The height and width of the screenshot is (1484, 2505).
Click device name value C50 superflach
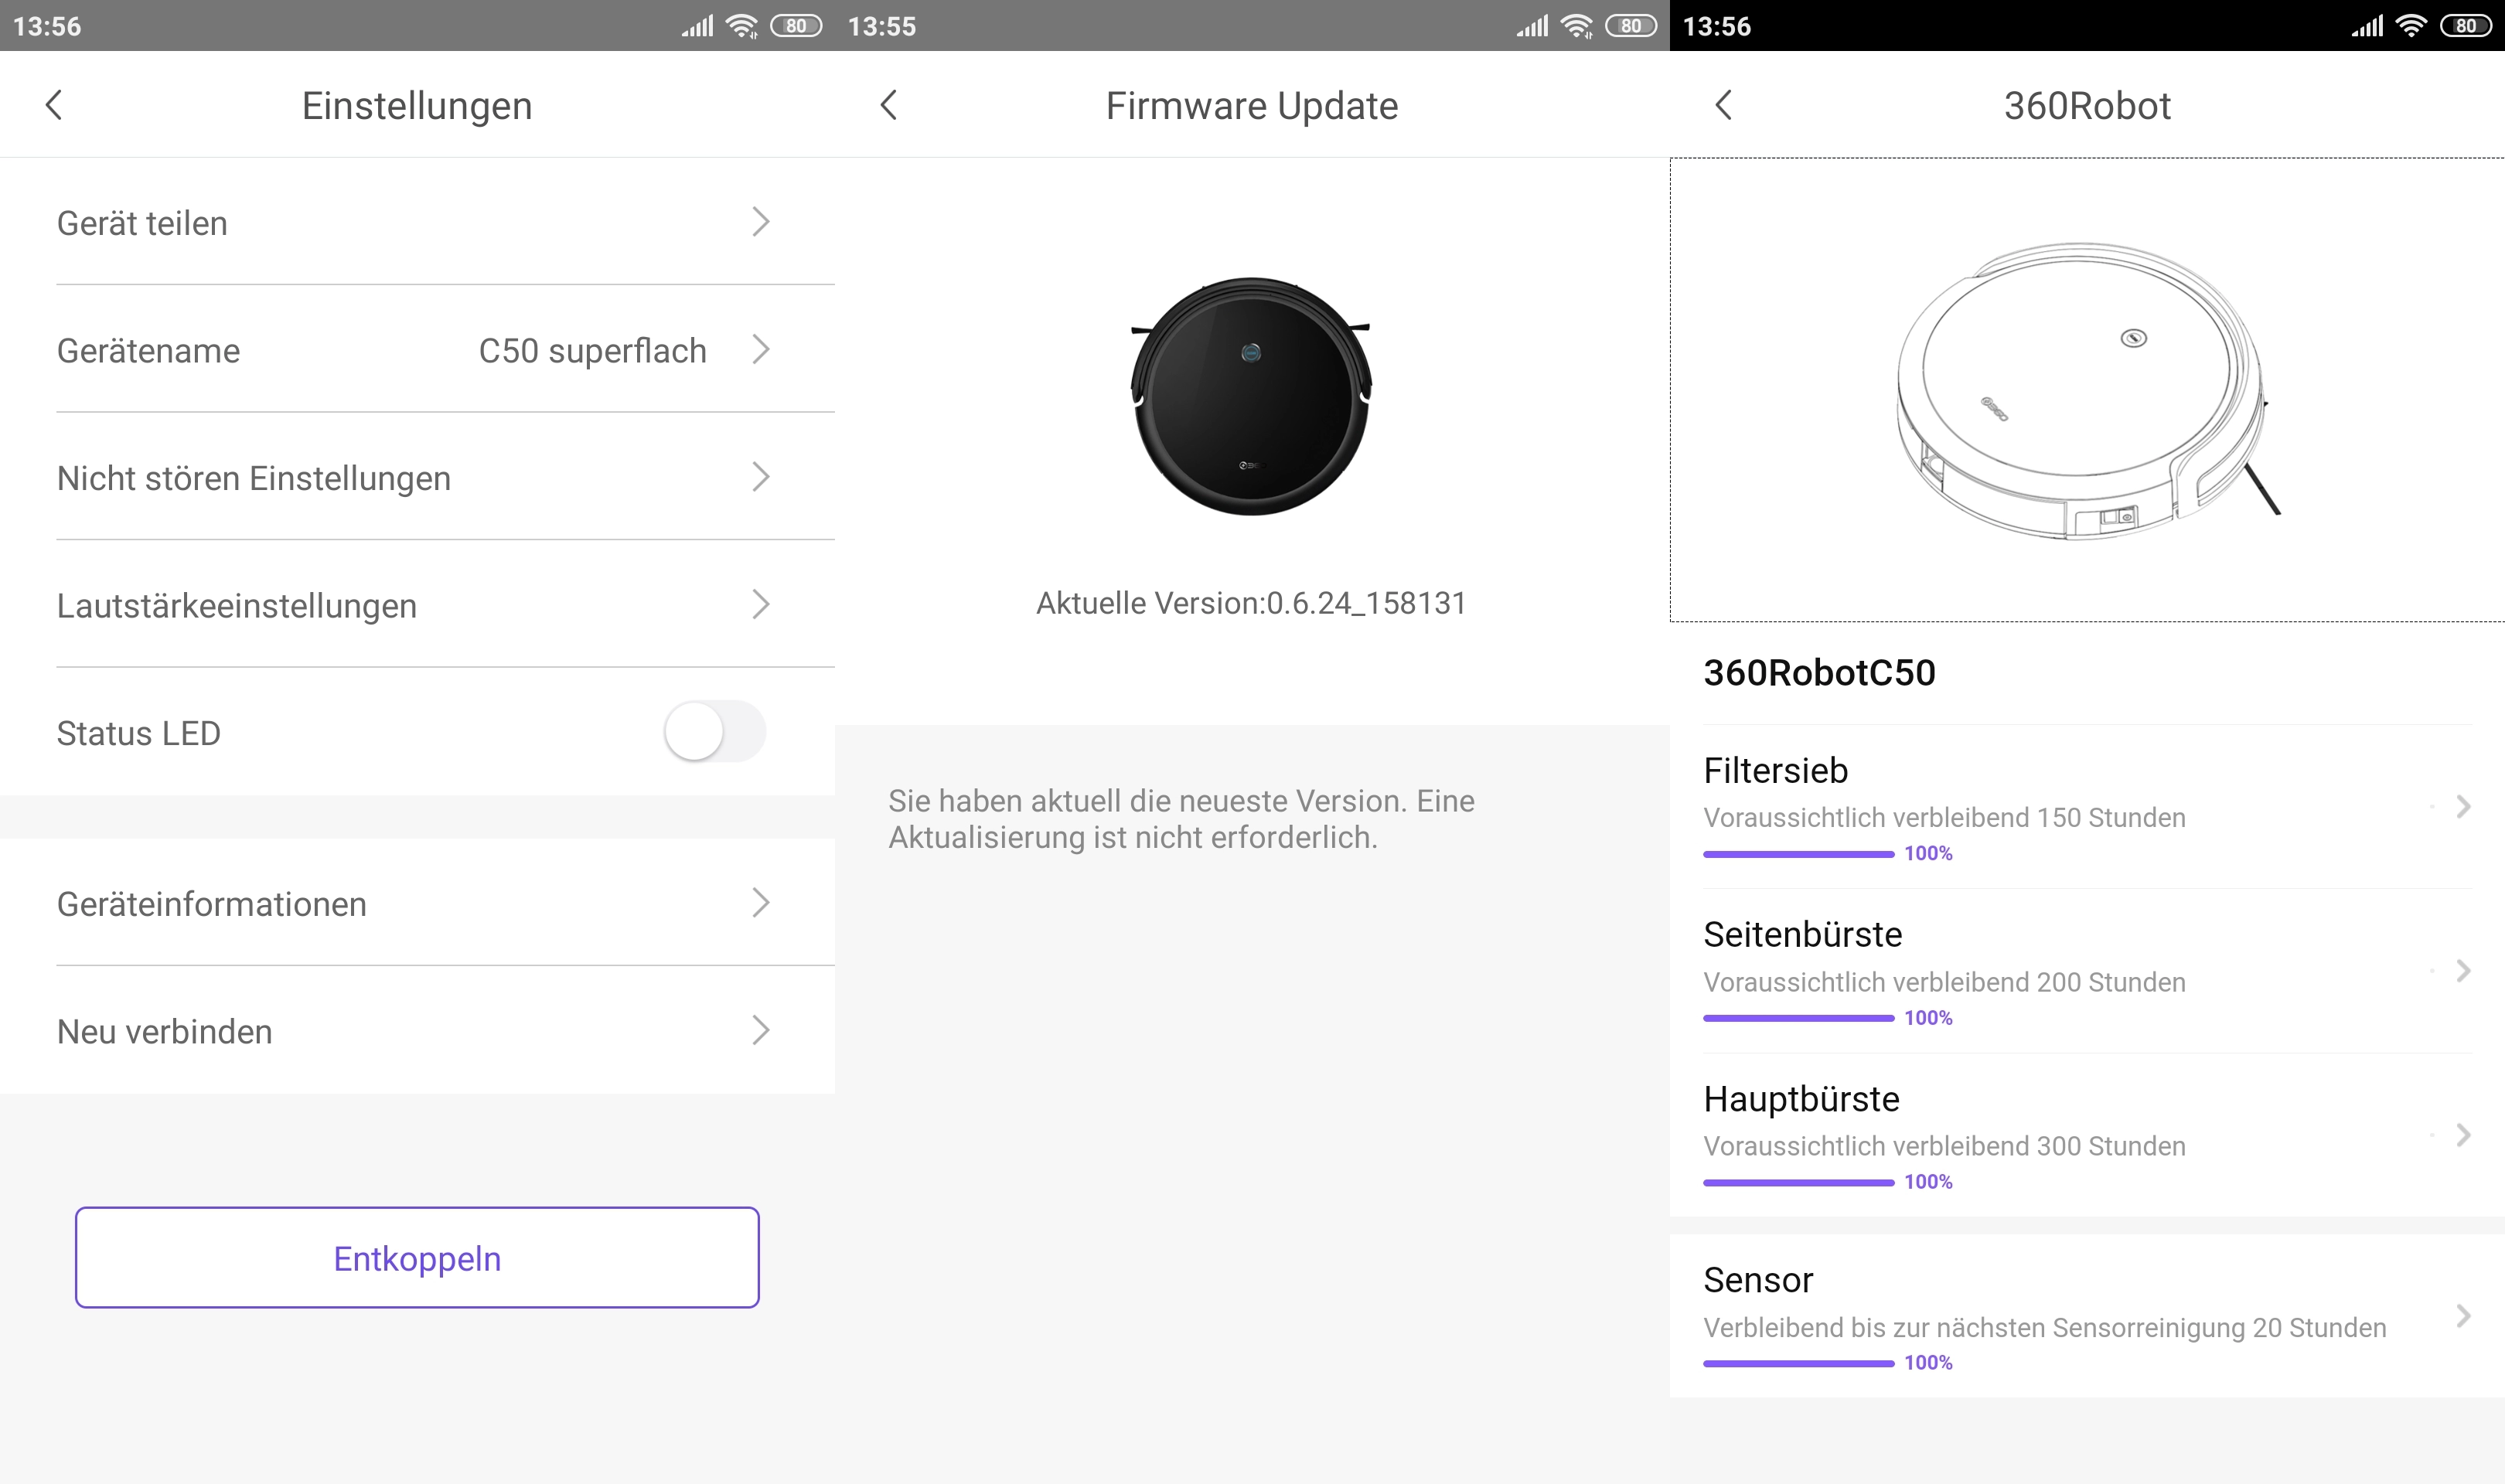pos(593,351)
